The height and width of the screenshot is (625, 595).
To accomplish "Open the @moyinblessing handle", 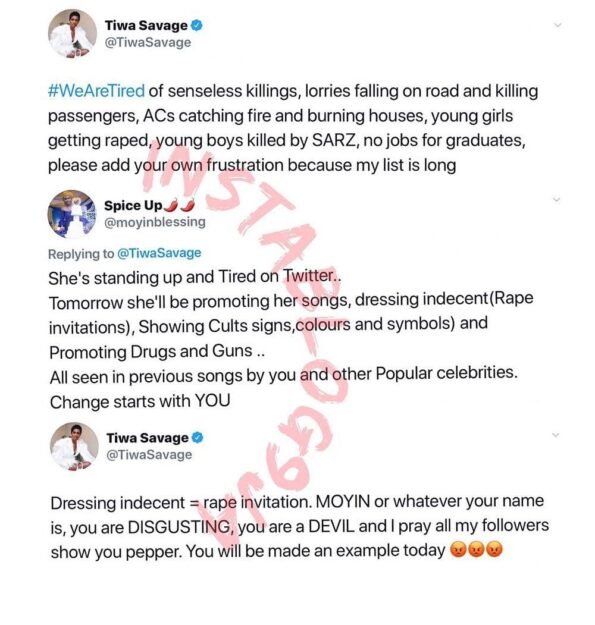I will click(x=155, y=222).
